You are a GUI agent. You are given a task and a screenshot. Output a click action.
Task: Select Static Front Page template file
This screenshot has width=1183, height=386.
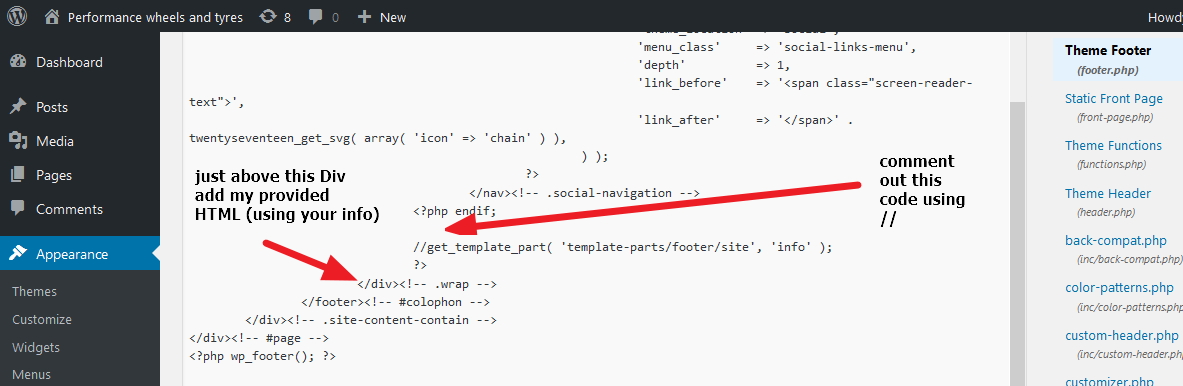pos(1114,99)
